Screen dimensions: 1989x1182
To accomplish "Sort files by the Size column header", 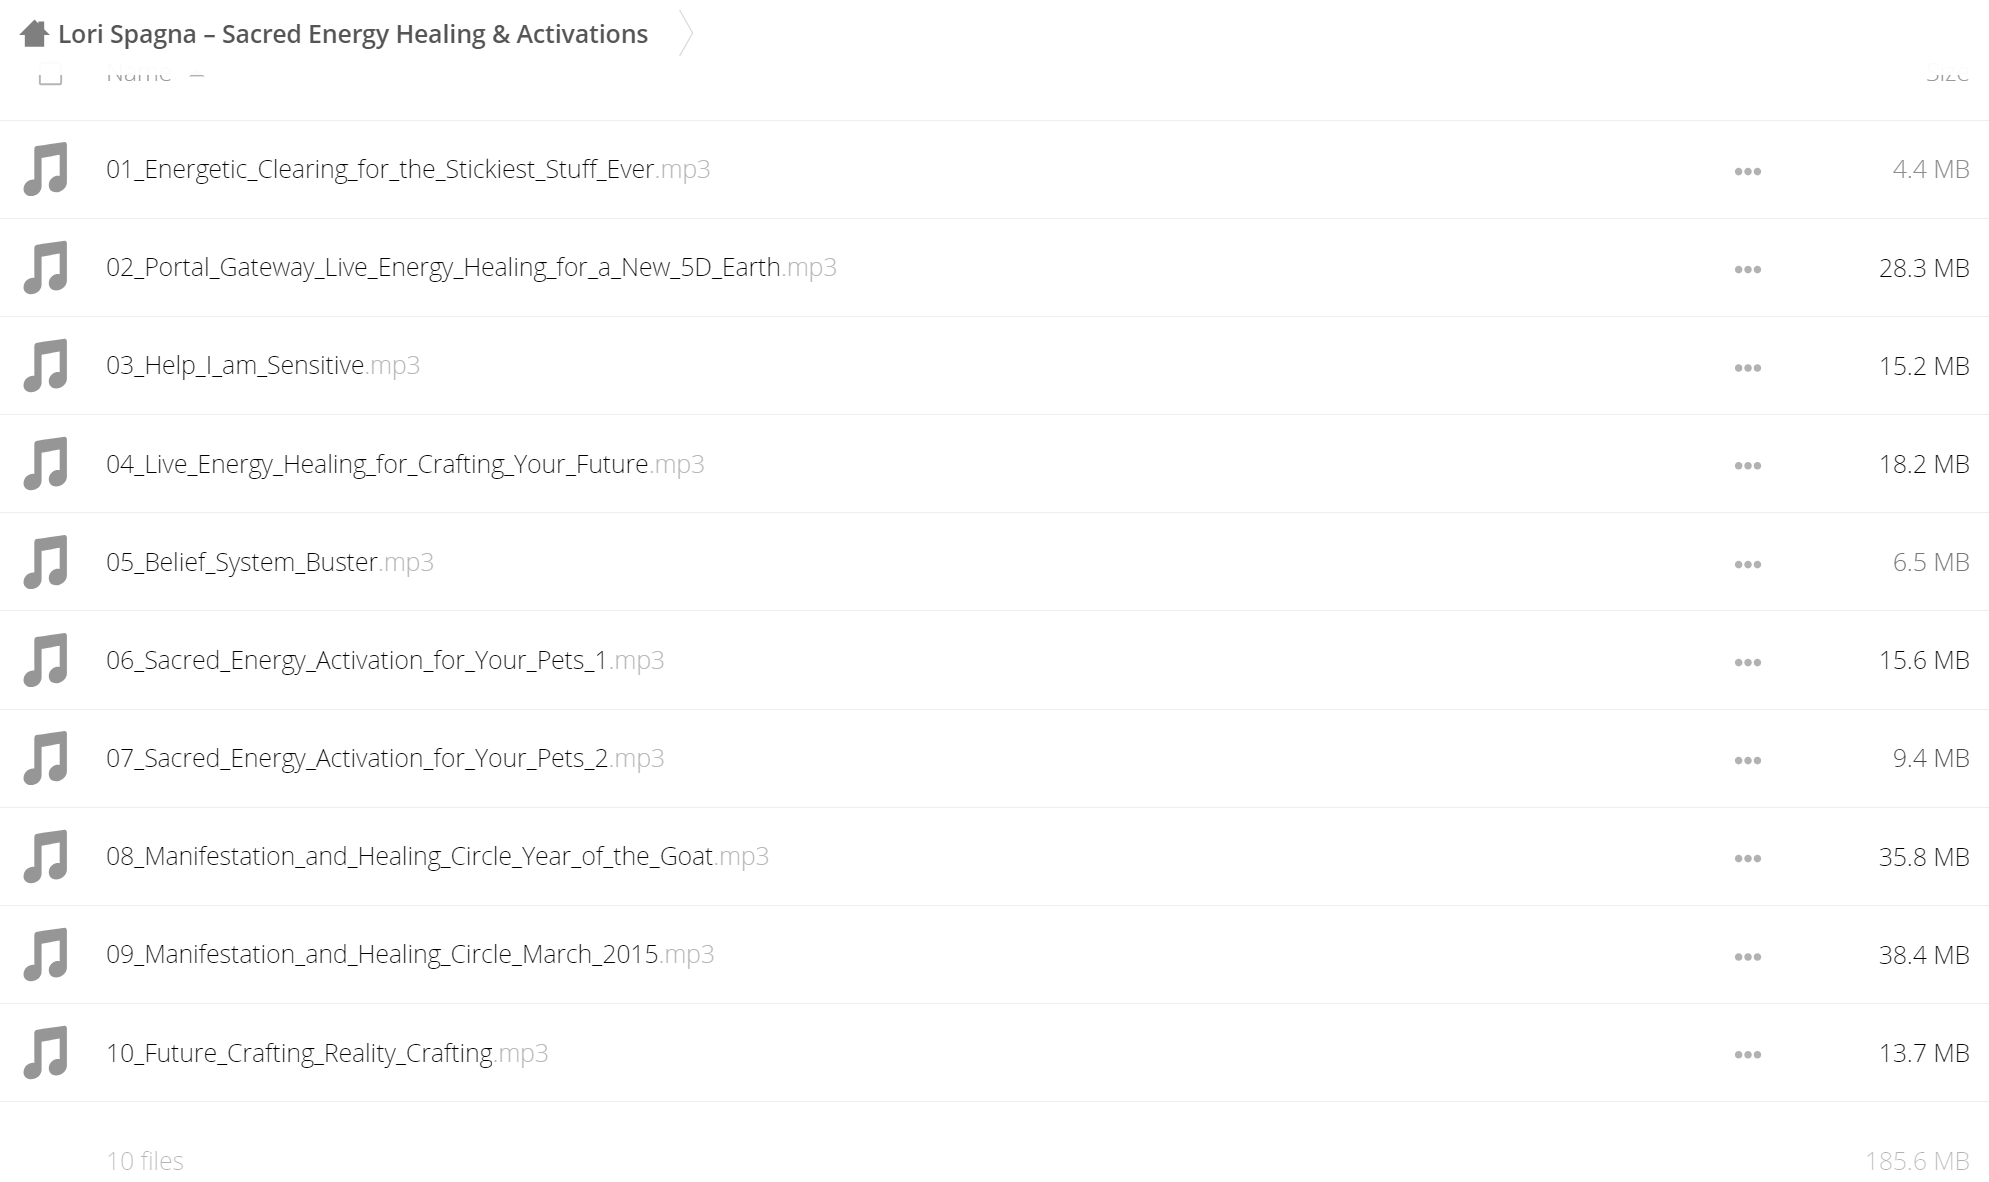I will [x=1947, y=76].
